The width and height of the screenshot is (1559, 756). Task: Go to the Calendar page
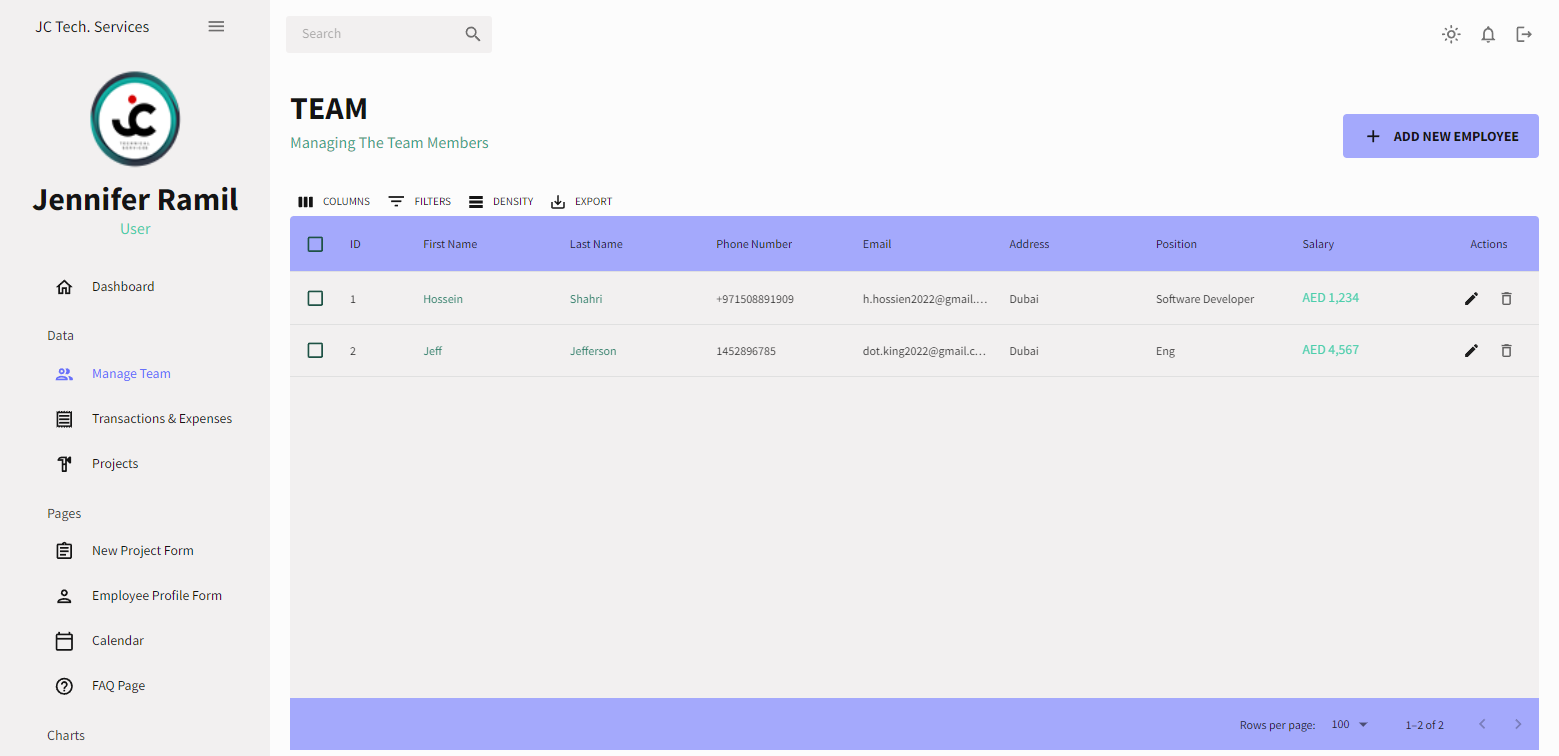click(117, 641)
